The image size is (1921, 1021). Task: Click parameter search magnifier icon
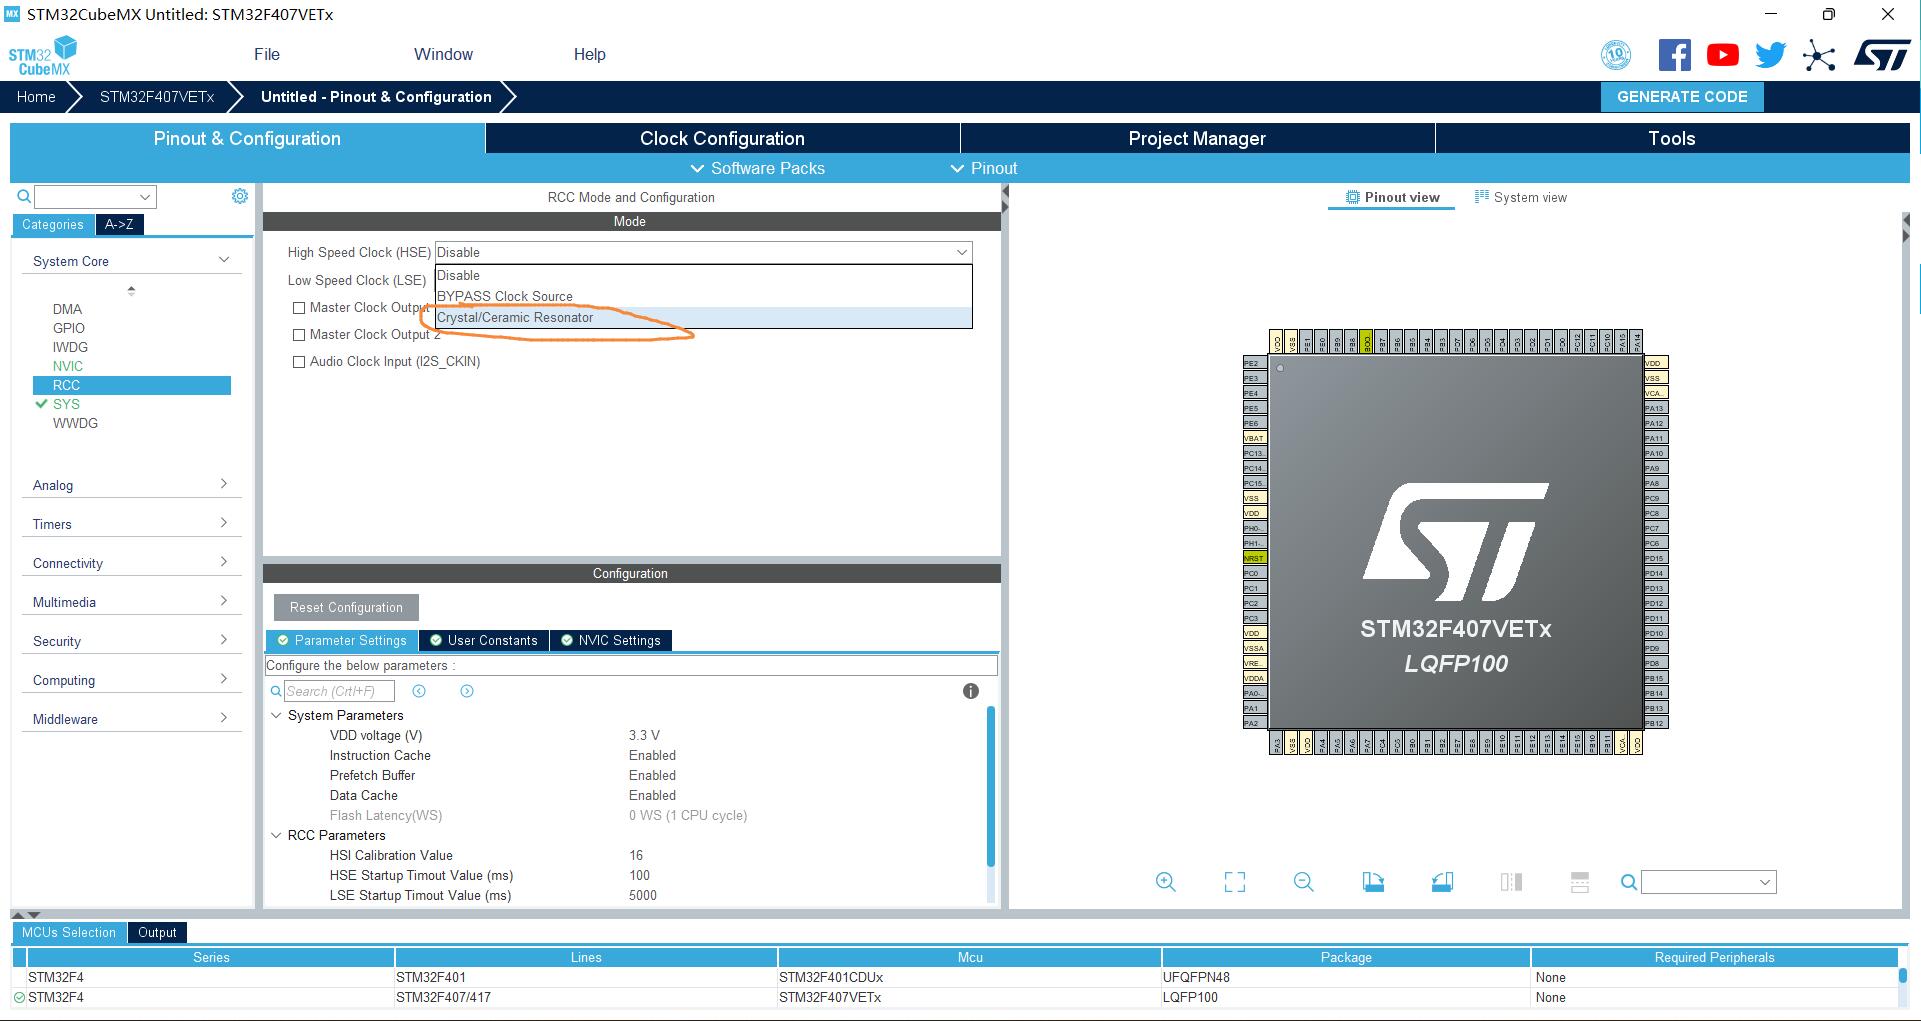pyautogui.click(x=276, y=691)
